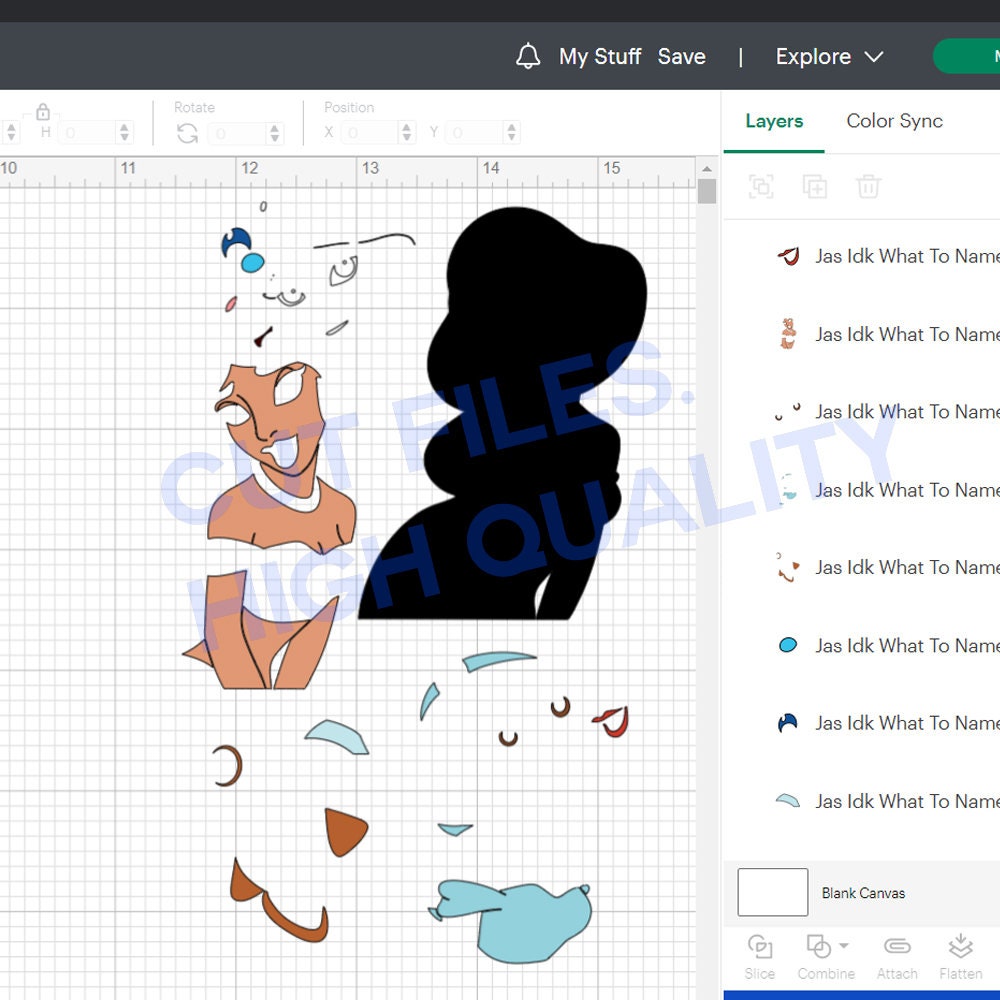Decrease Position Y with down arrow
Screen dimensions: 1000x1000
coord(511,138)
